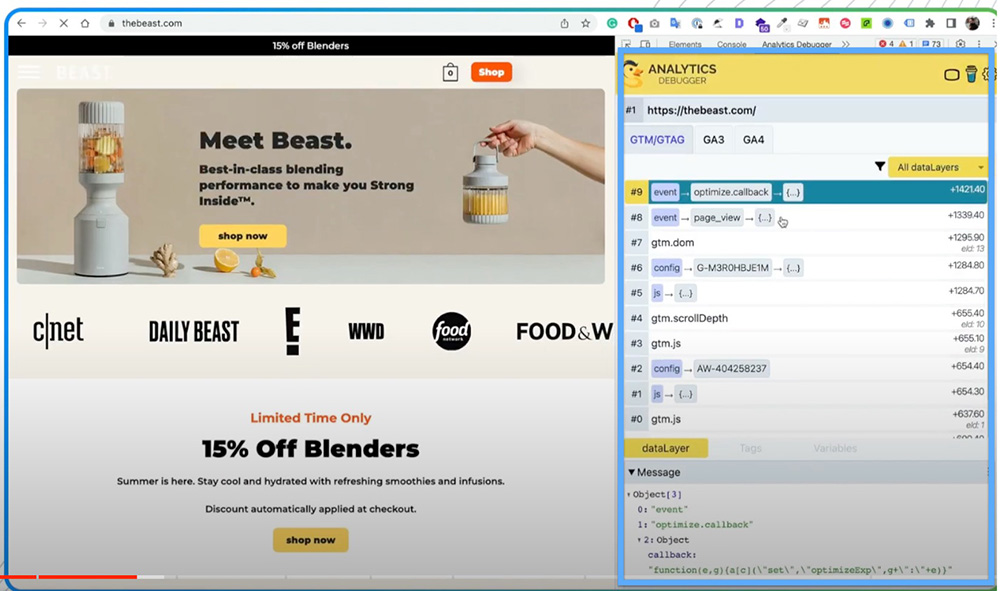Click the hero shop now button
This screenshot has width=1000, height=591.
pyautogui.click(x=242, y=236)
